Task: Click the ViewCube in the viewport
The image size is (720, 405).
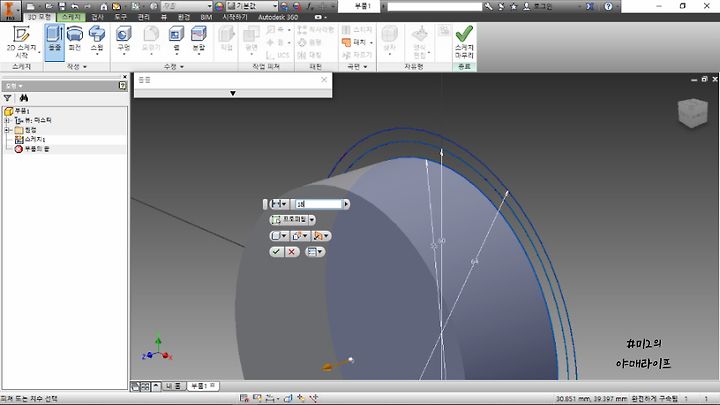Action: [692, 112]
